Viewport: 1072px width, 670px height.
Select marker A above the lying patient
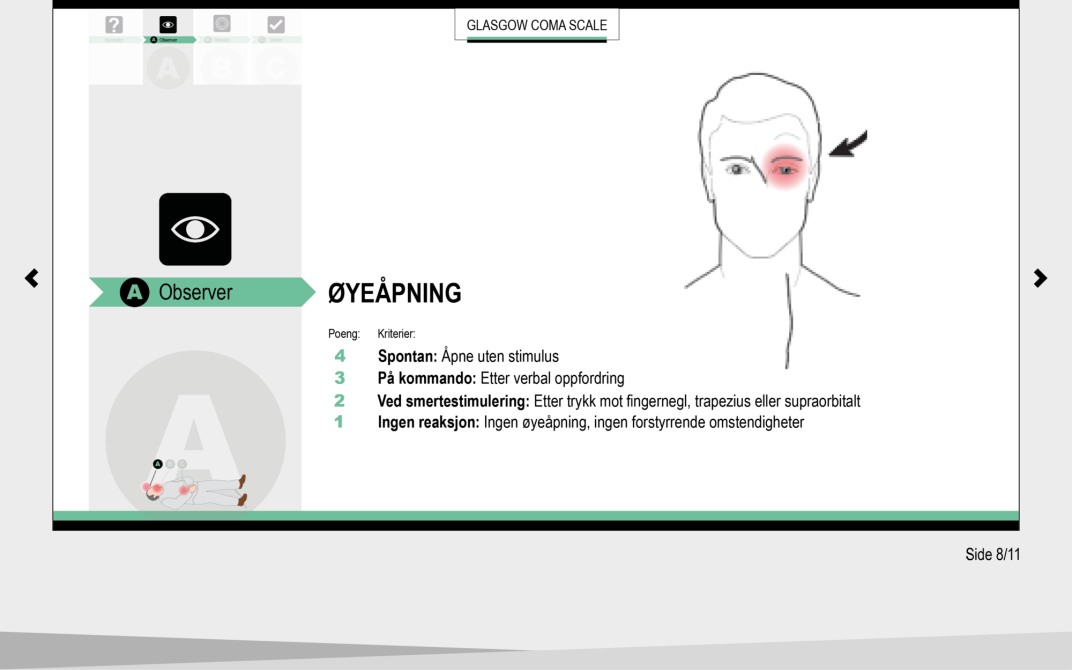pos(157,464)
